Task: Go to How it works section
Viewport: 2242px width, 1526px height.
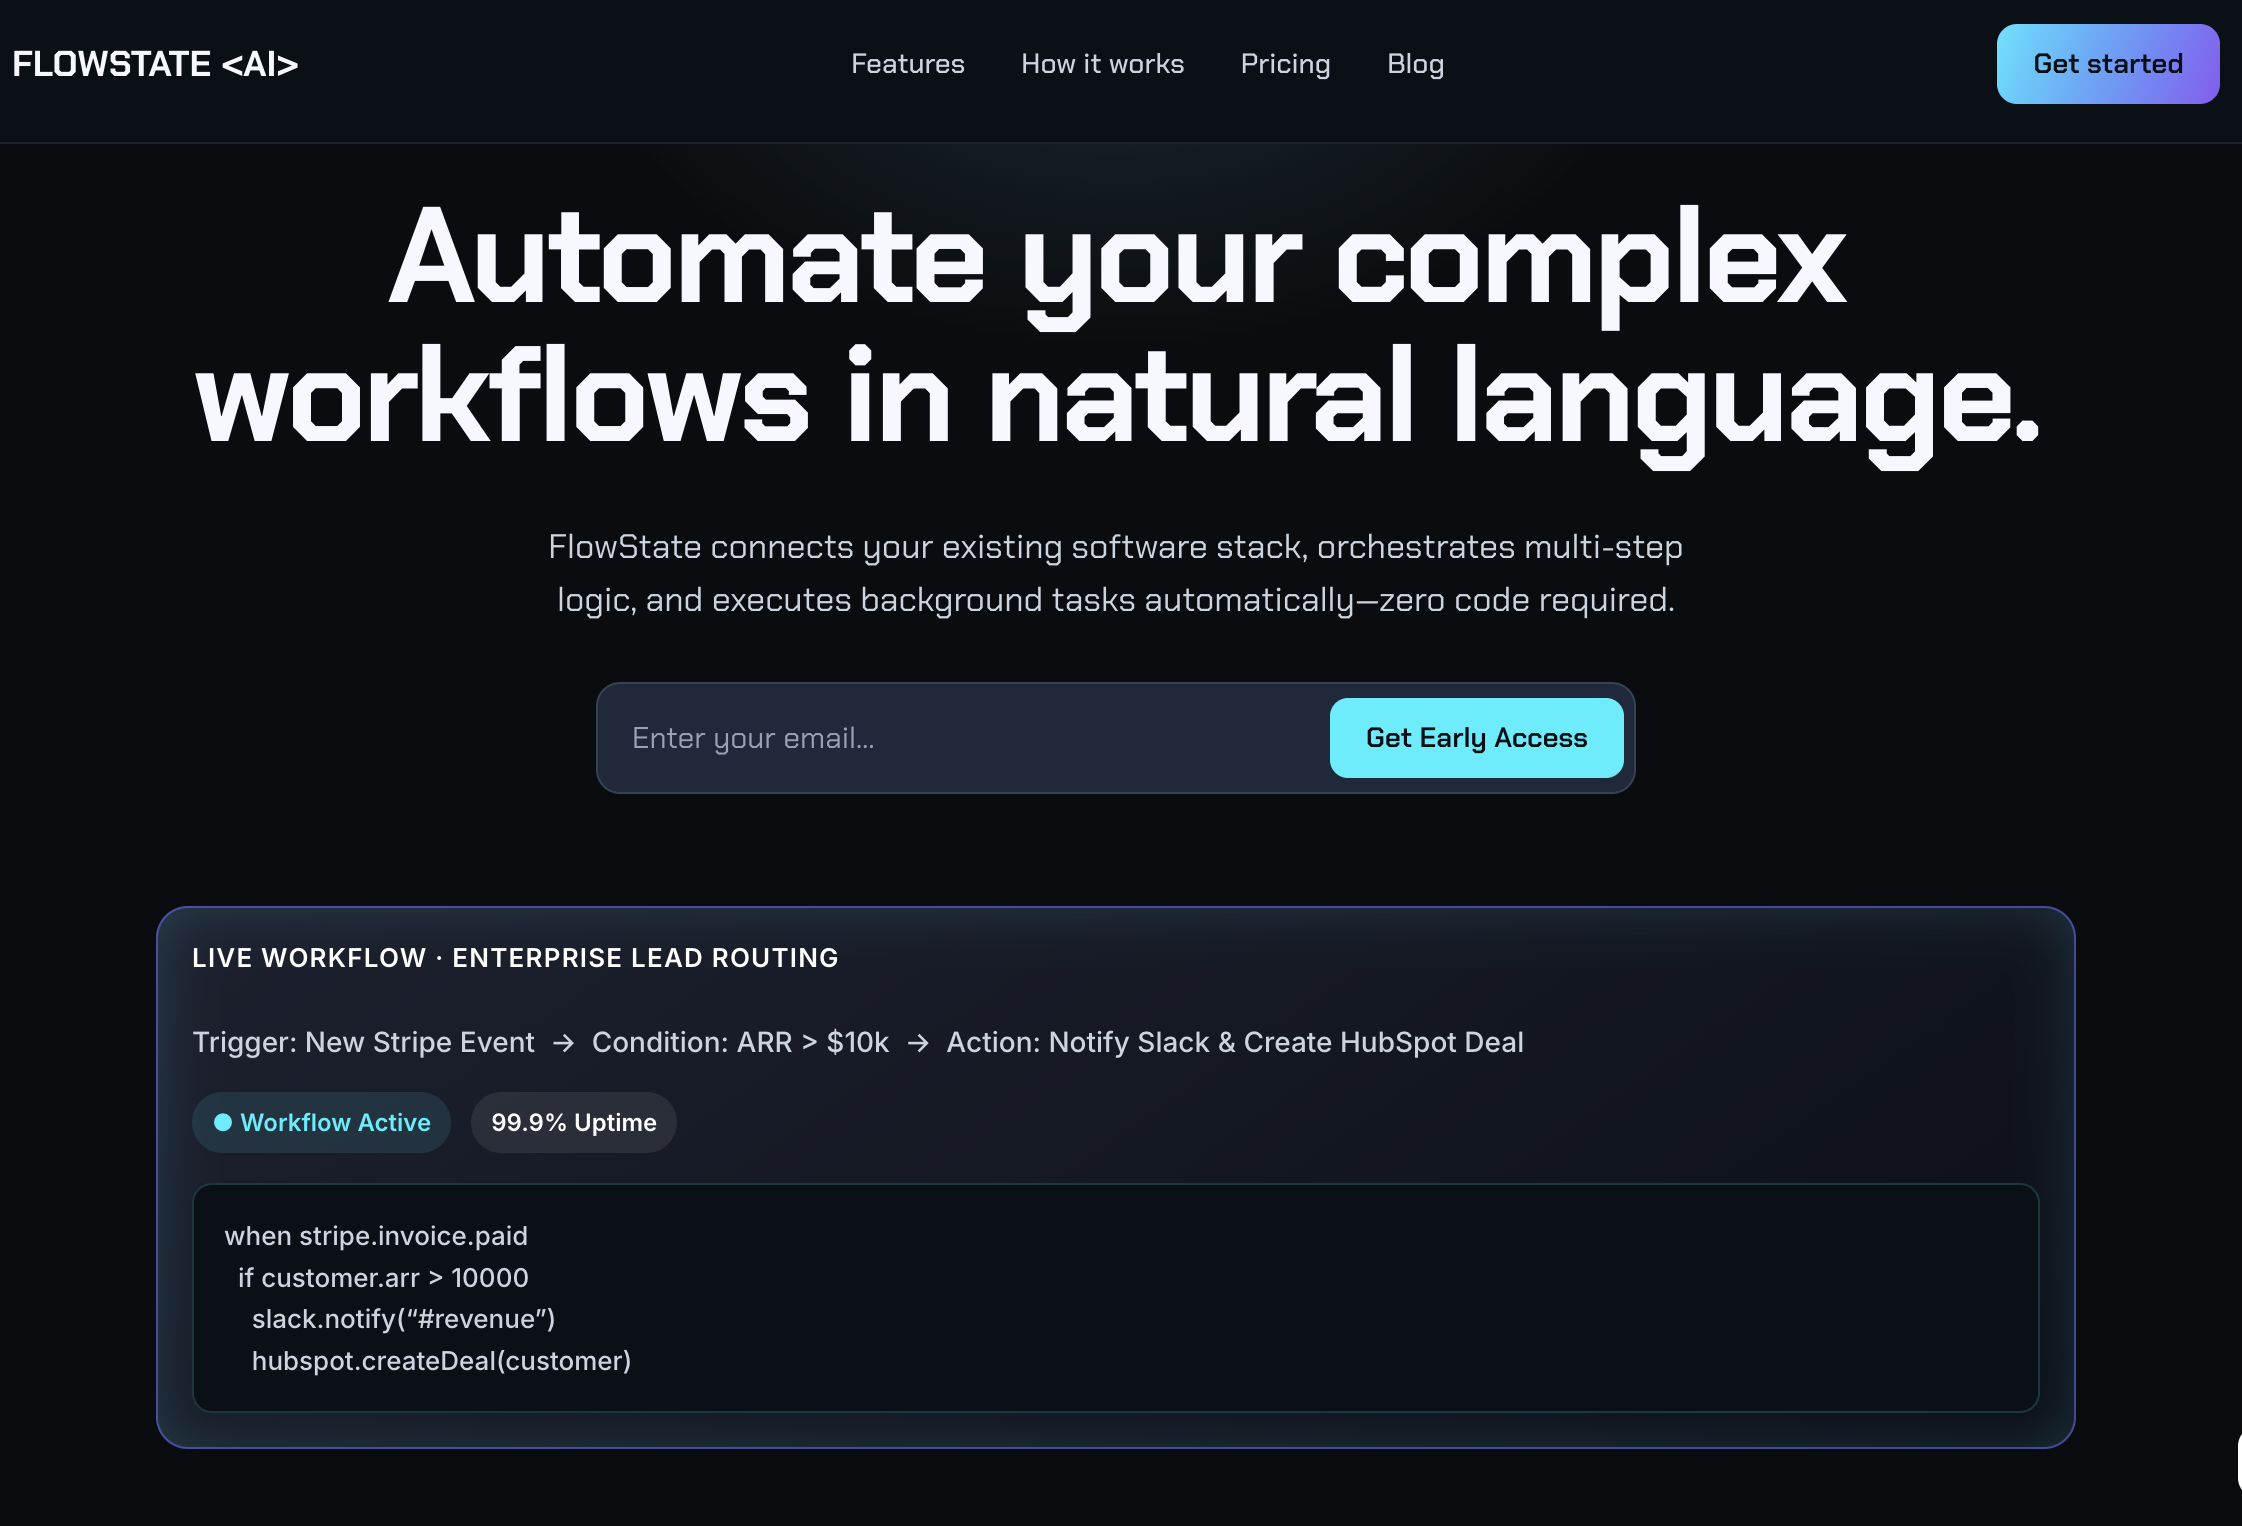Action: (1102, 64)
